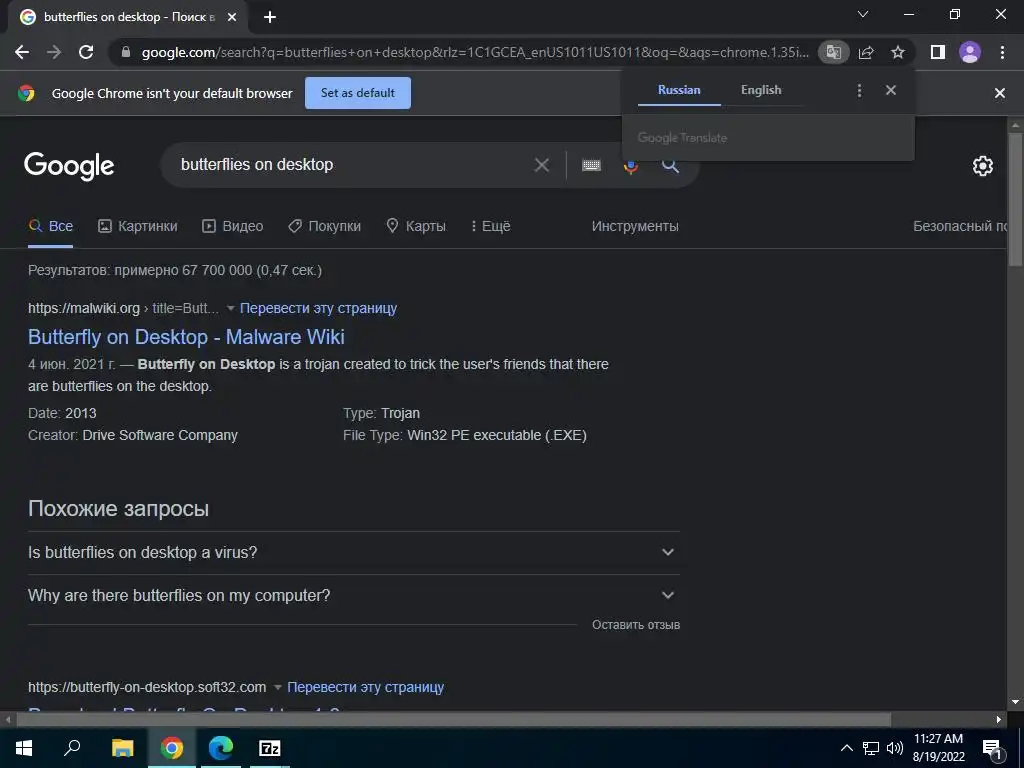Open 7-Zip from taskbar
1024x768 pixels.
270,748
